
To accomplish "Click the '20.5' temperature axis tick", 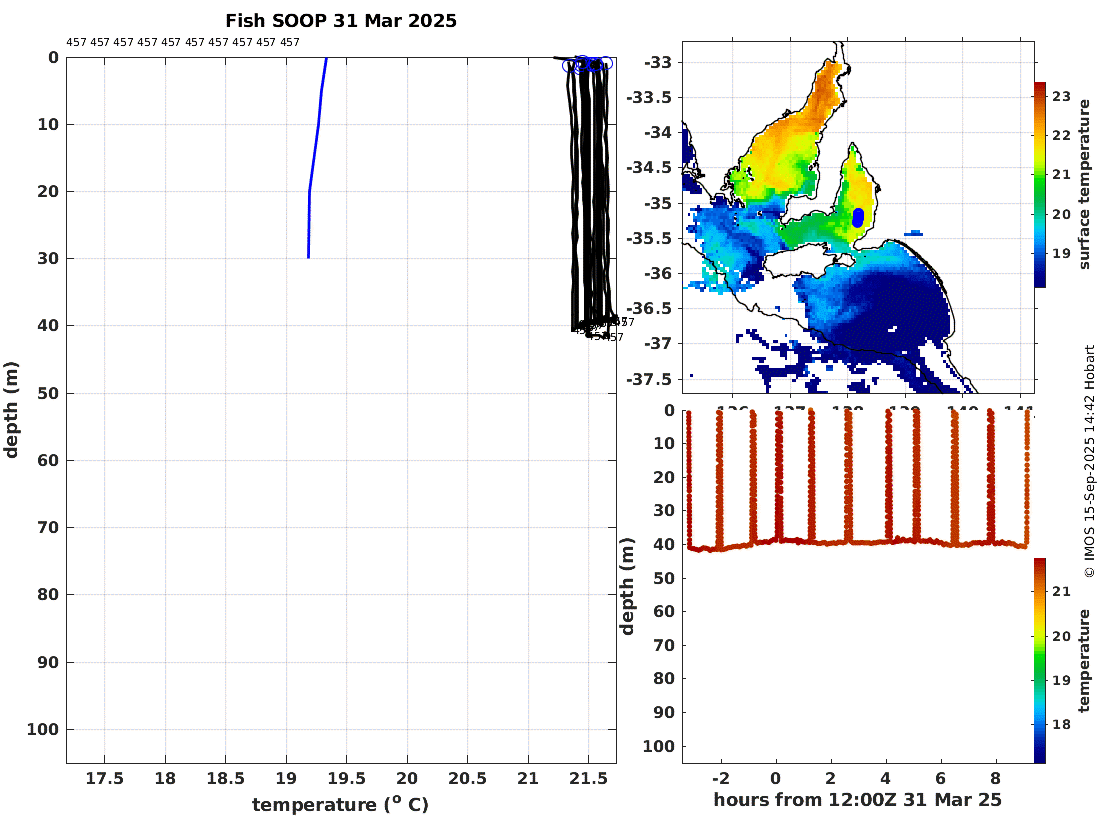I will pyautogui.click(x=467, y=779).
